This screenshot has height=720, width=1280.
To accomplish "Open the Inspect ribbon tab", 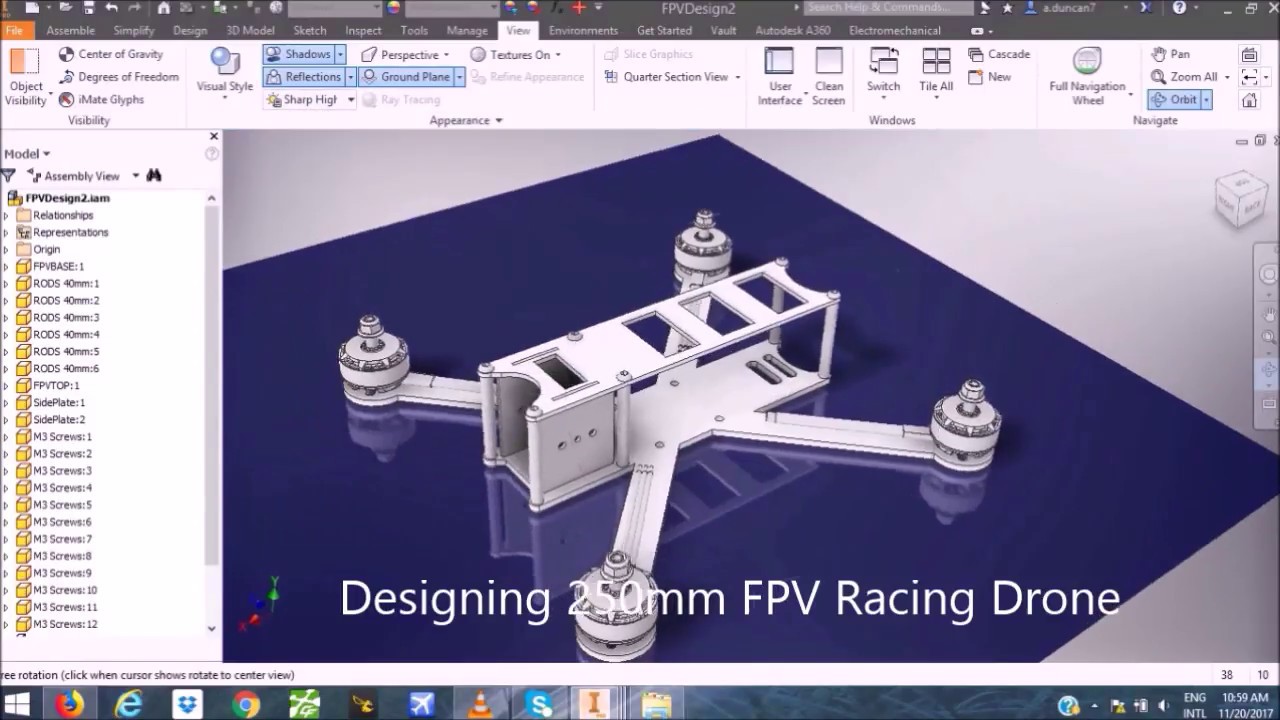I will click(363, 31).
